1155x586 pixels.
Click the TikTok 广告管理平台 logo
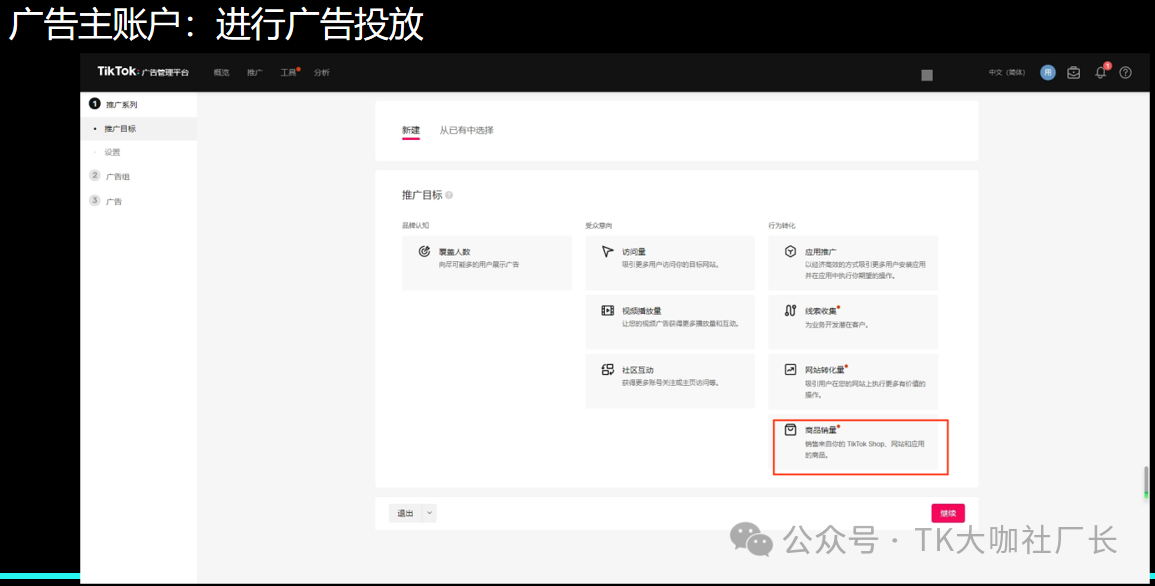click(143, 72)
